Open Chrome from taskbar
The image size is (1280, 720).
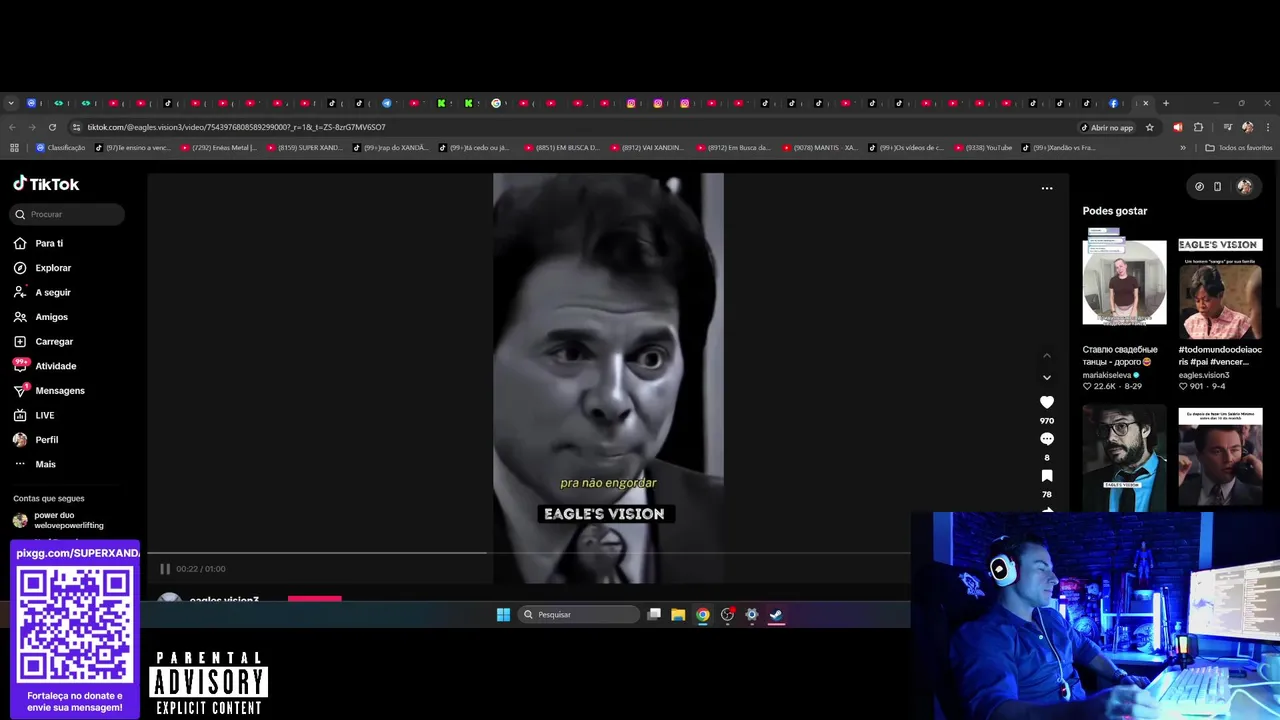click(x=703, y=615)
